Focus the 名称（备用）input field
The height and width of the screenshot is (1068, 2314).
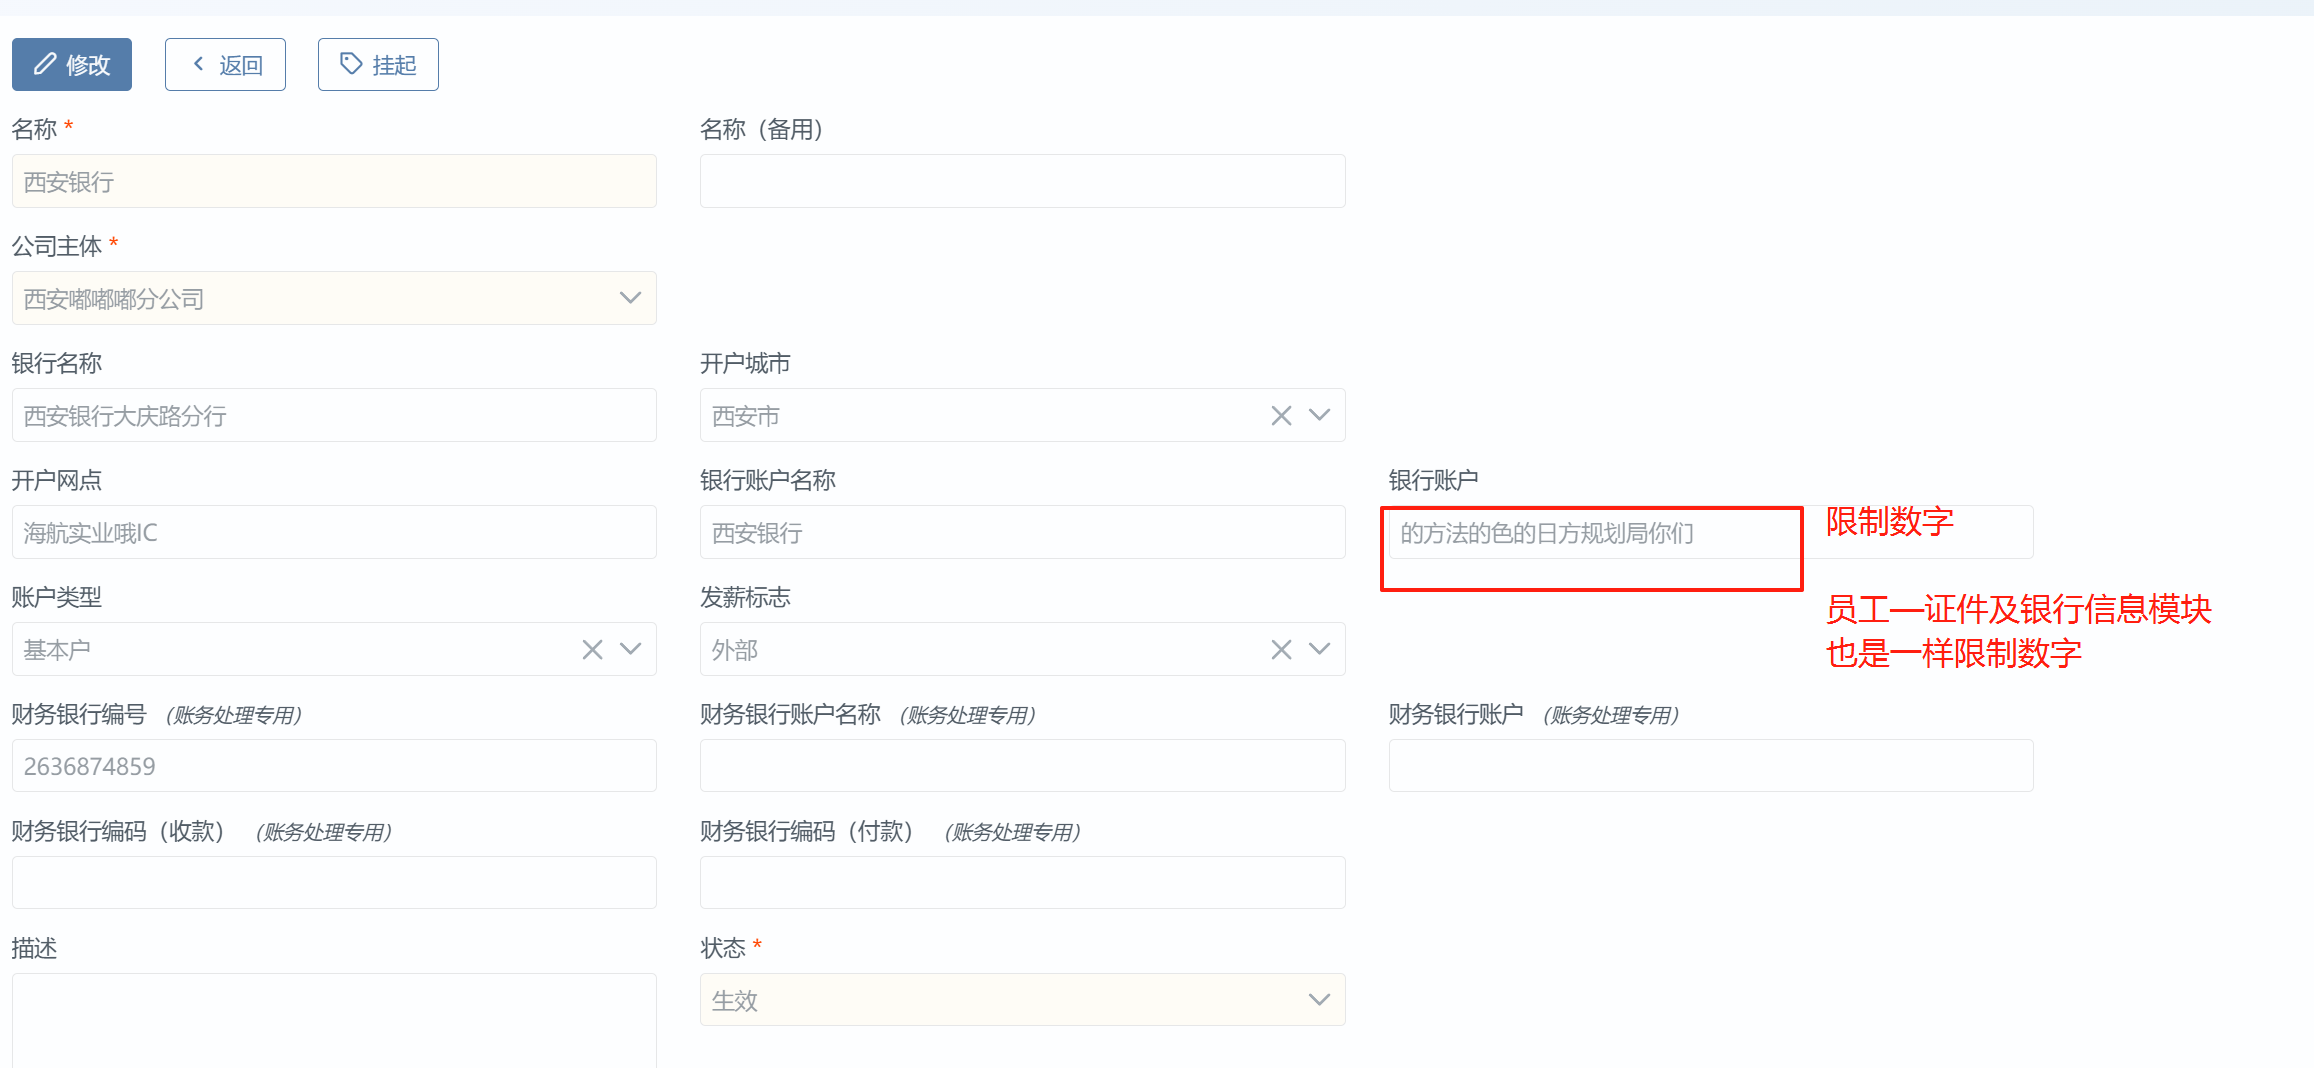pos(1022,182)
